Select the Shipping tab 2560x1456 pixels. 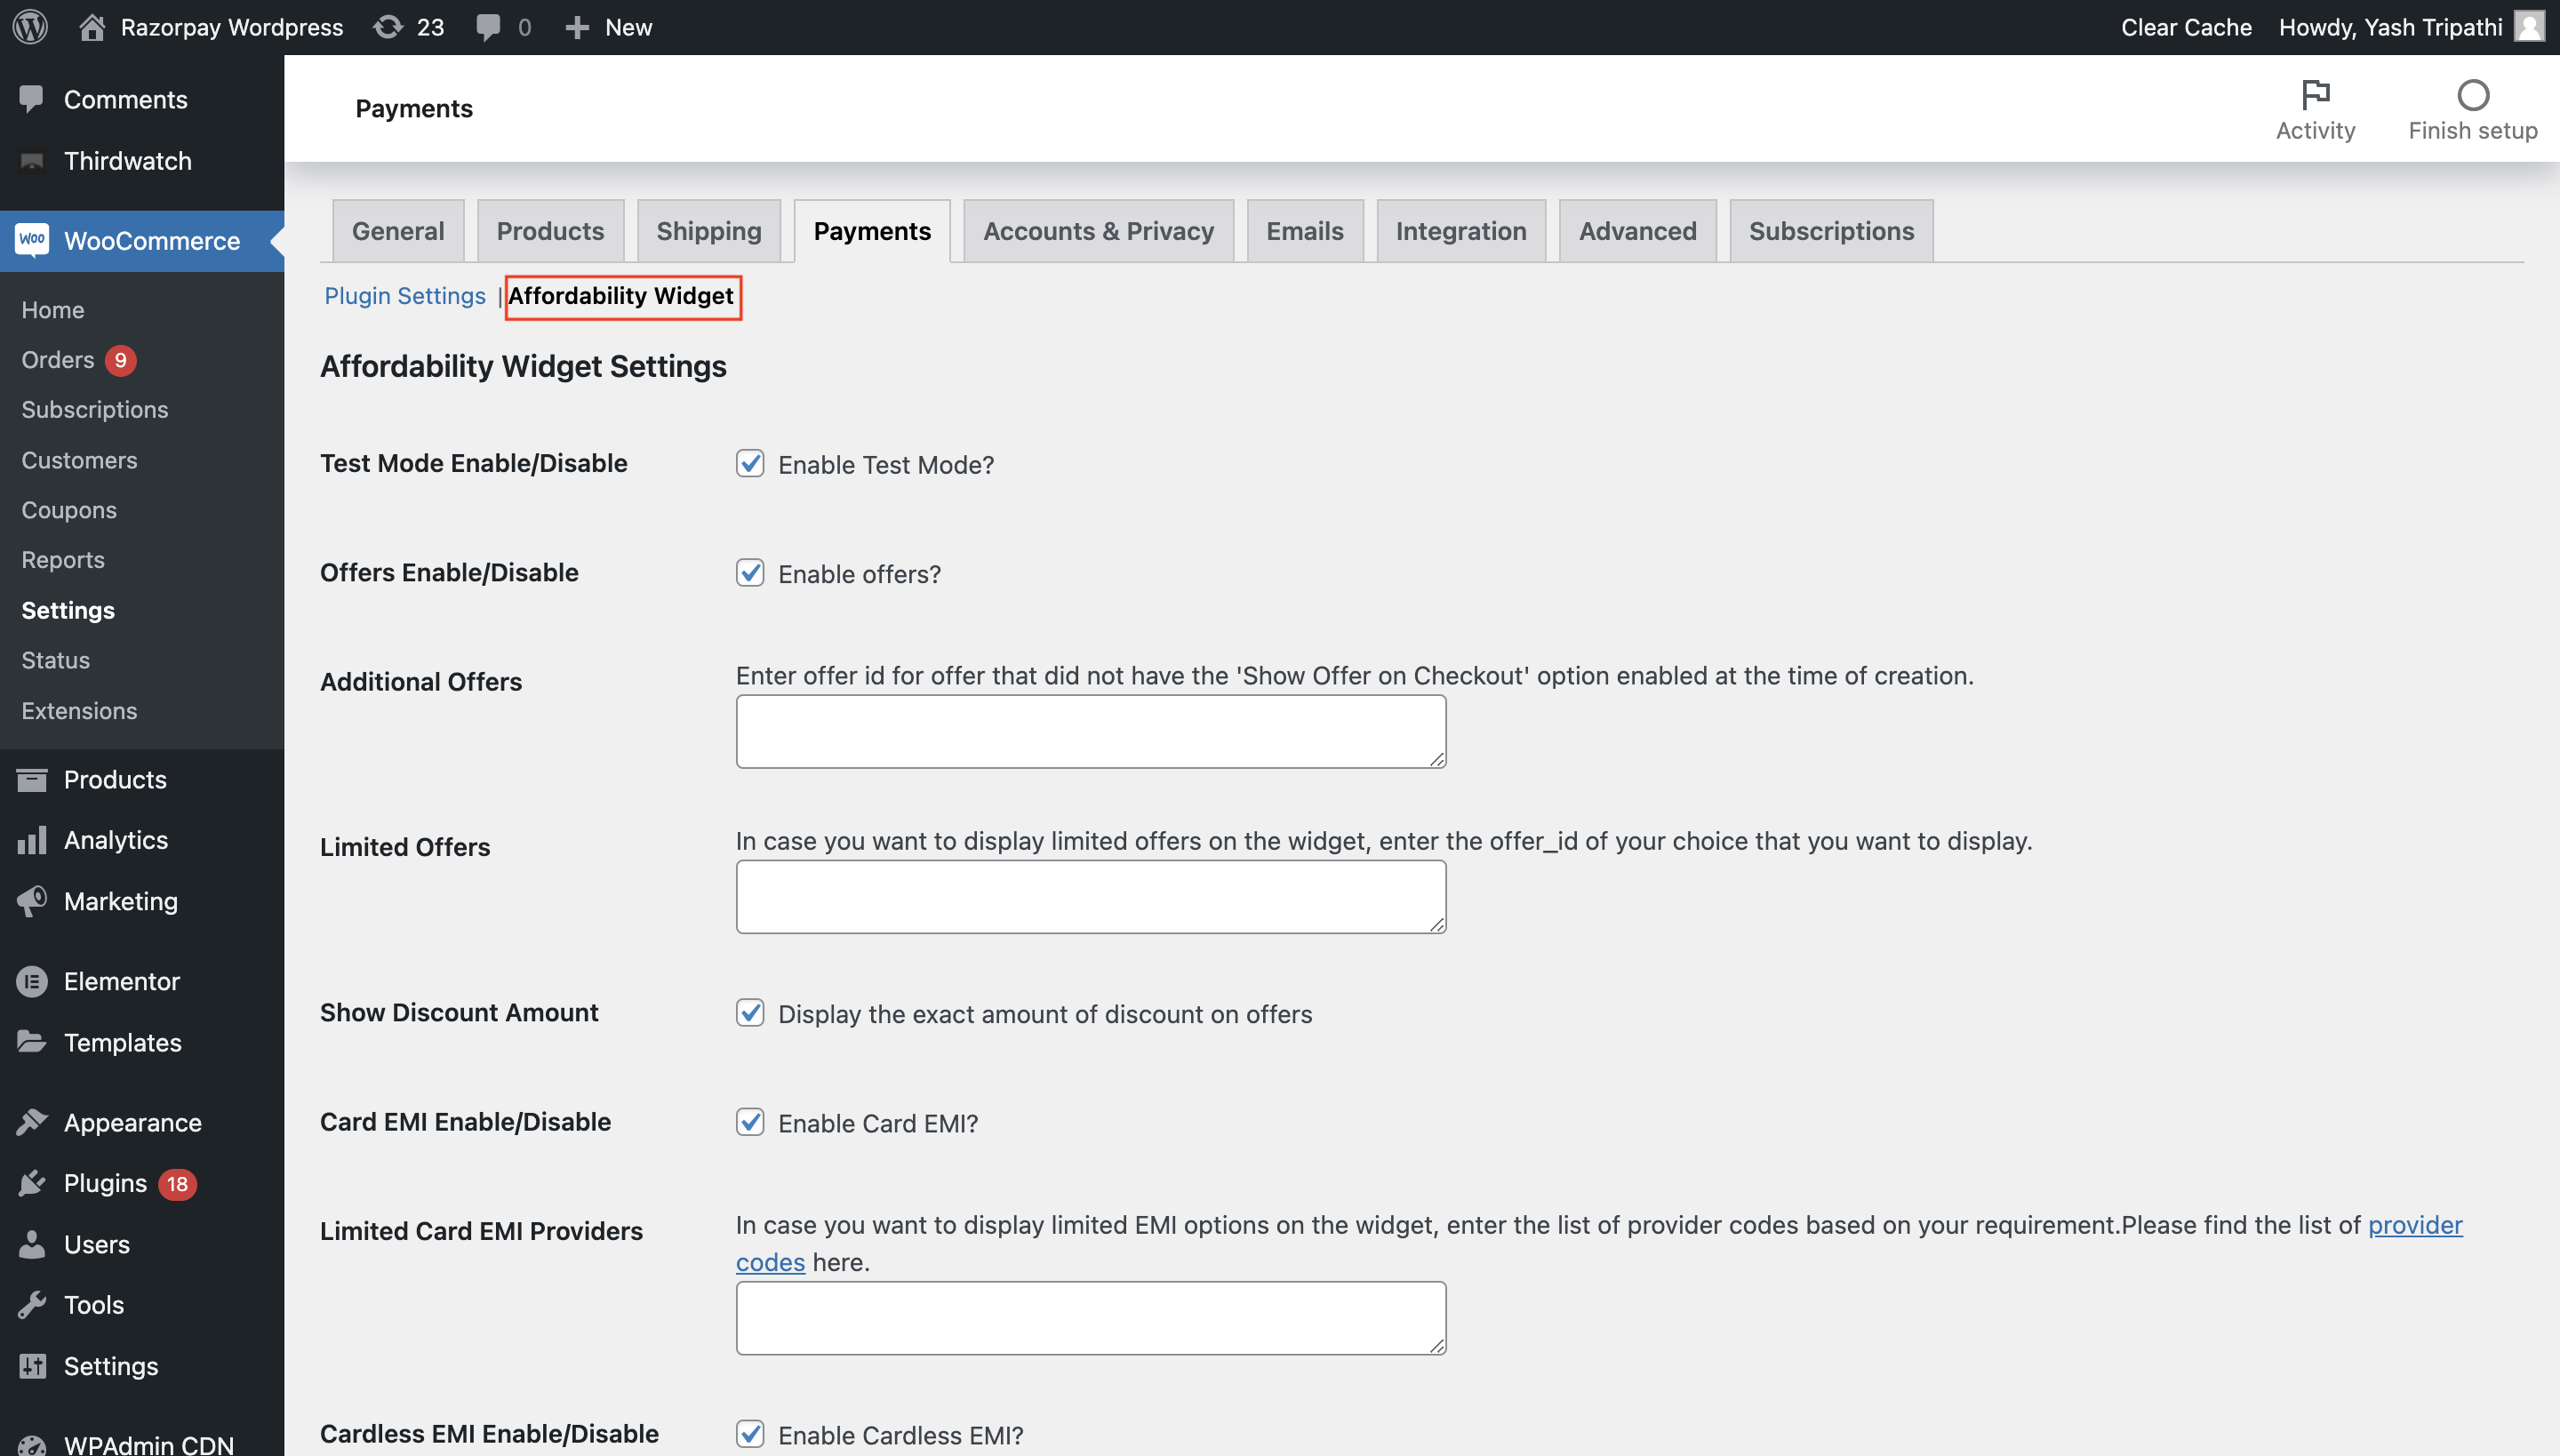pos(708,228)
